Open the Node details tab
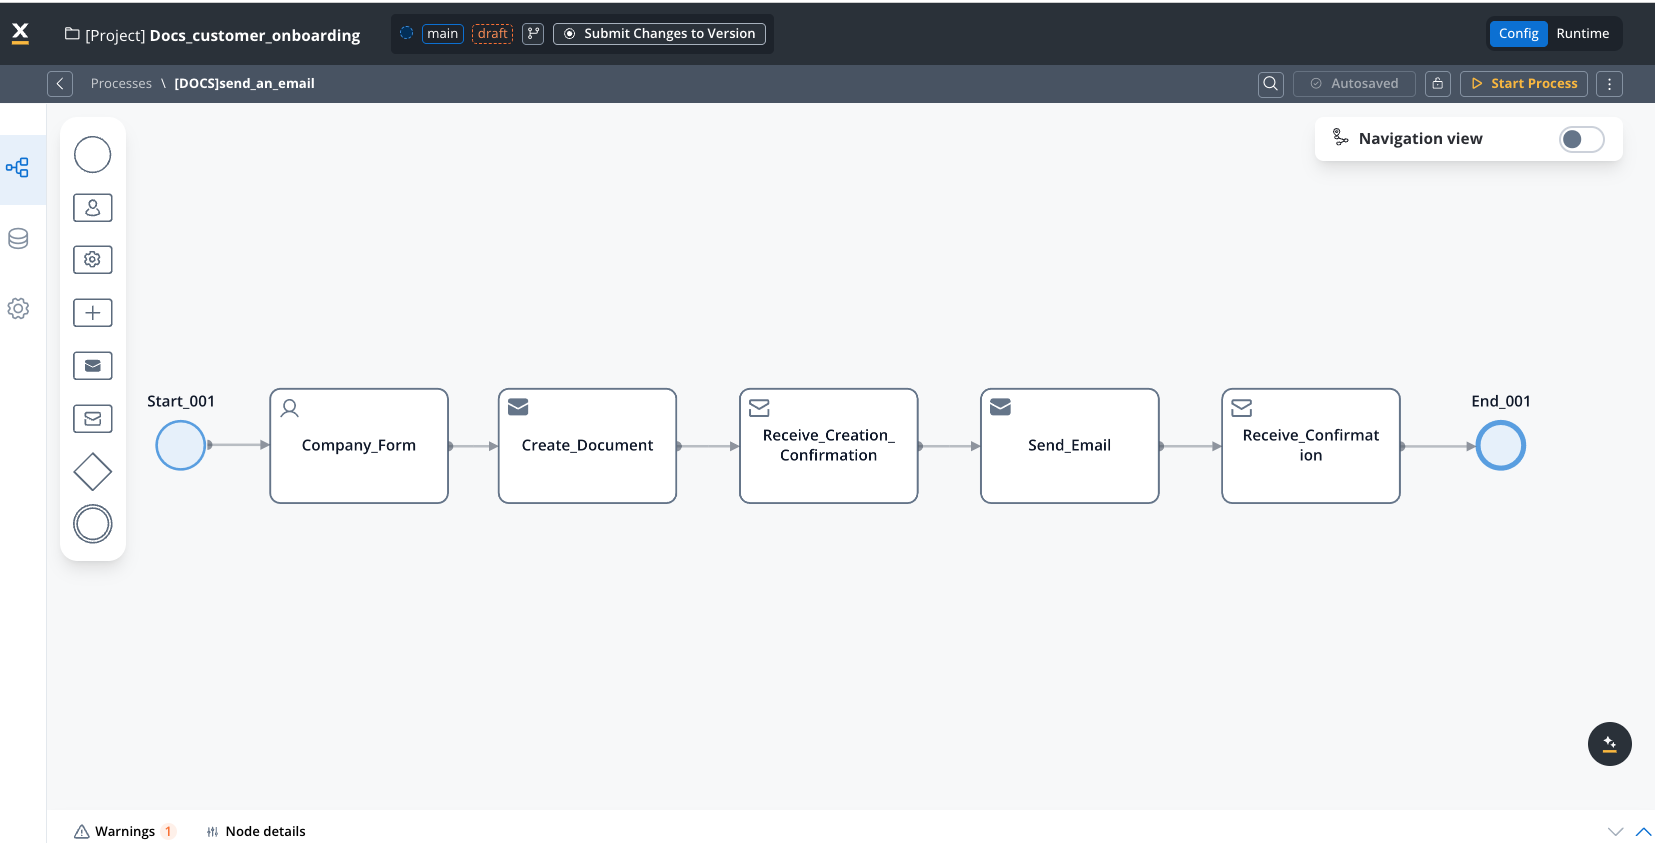 256,831
